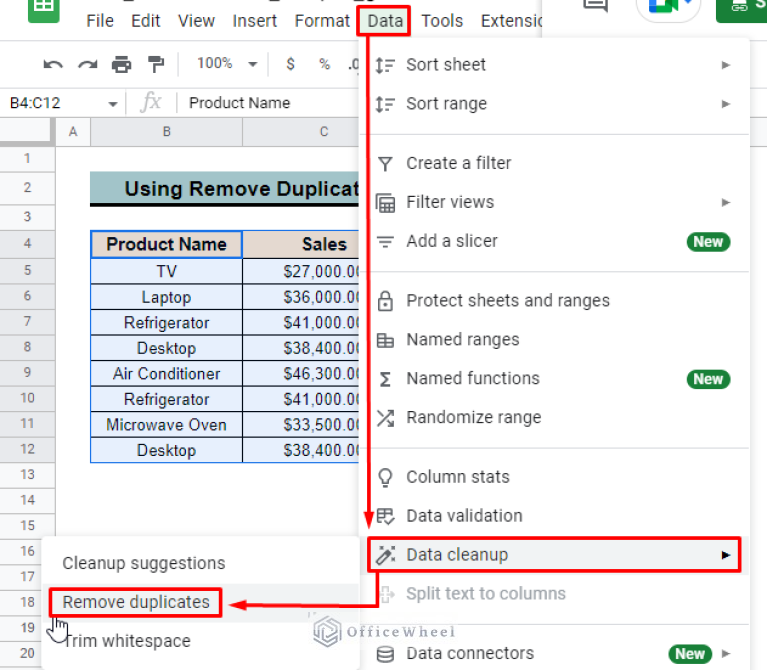
Task: Open Data validation option
Action: point(464,516)
